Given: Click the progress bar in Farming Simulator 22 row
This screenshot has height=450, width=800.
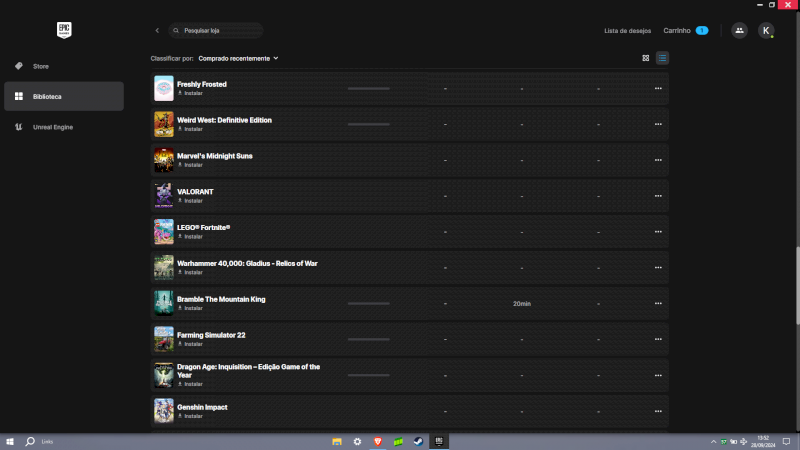Looking at the screenshot, I should point(368,339).
